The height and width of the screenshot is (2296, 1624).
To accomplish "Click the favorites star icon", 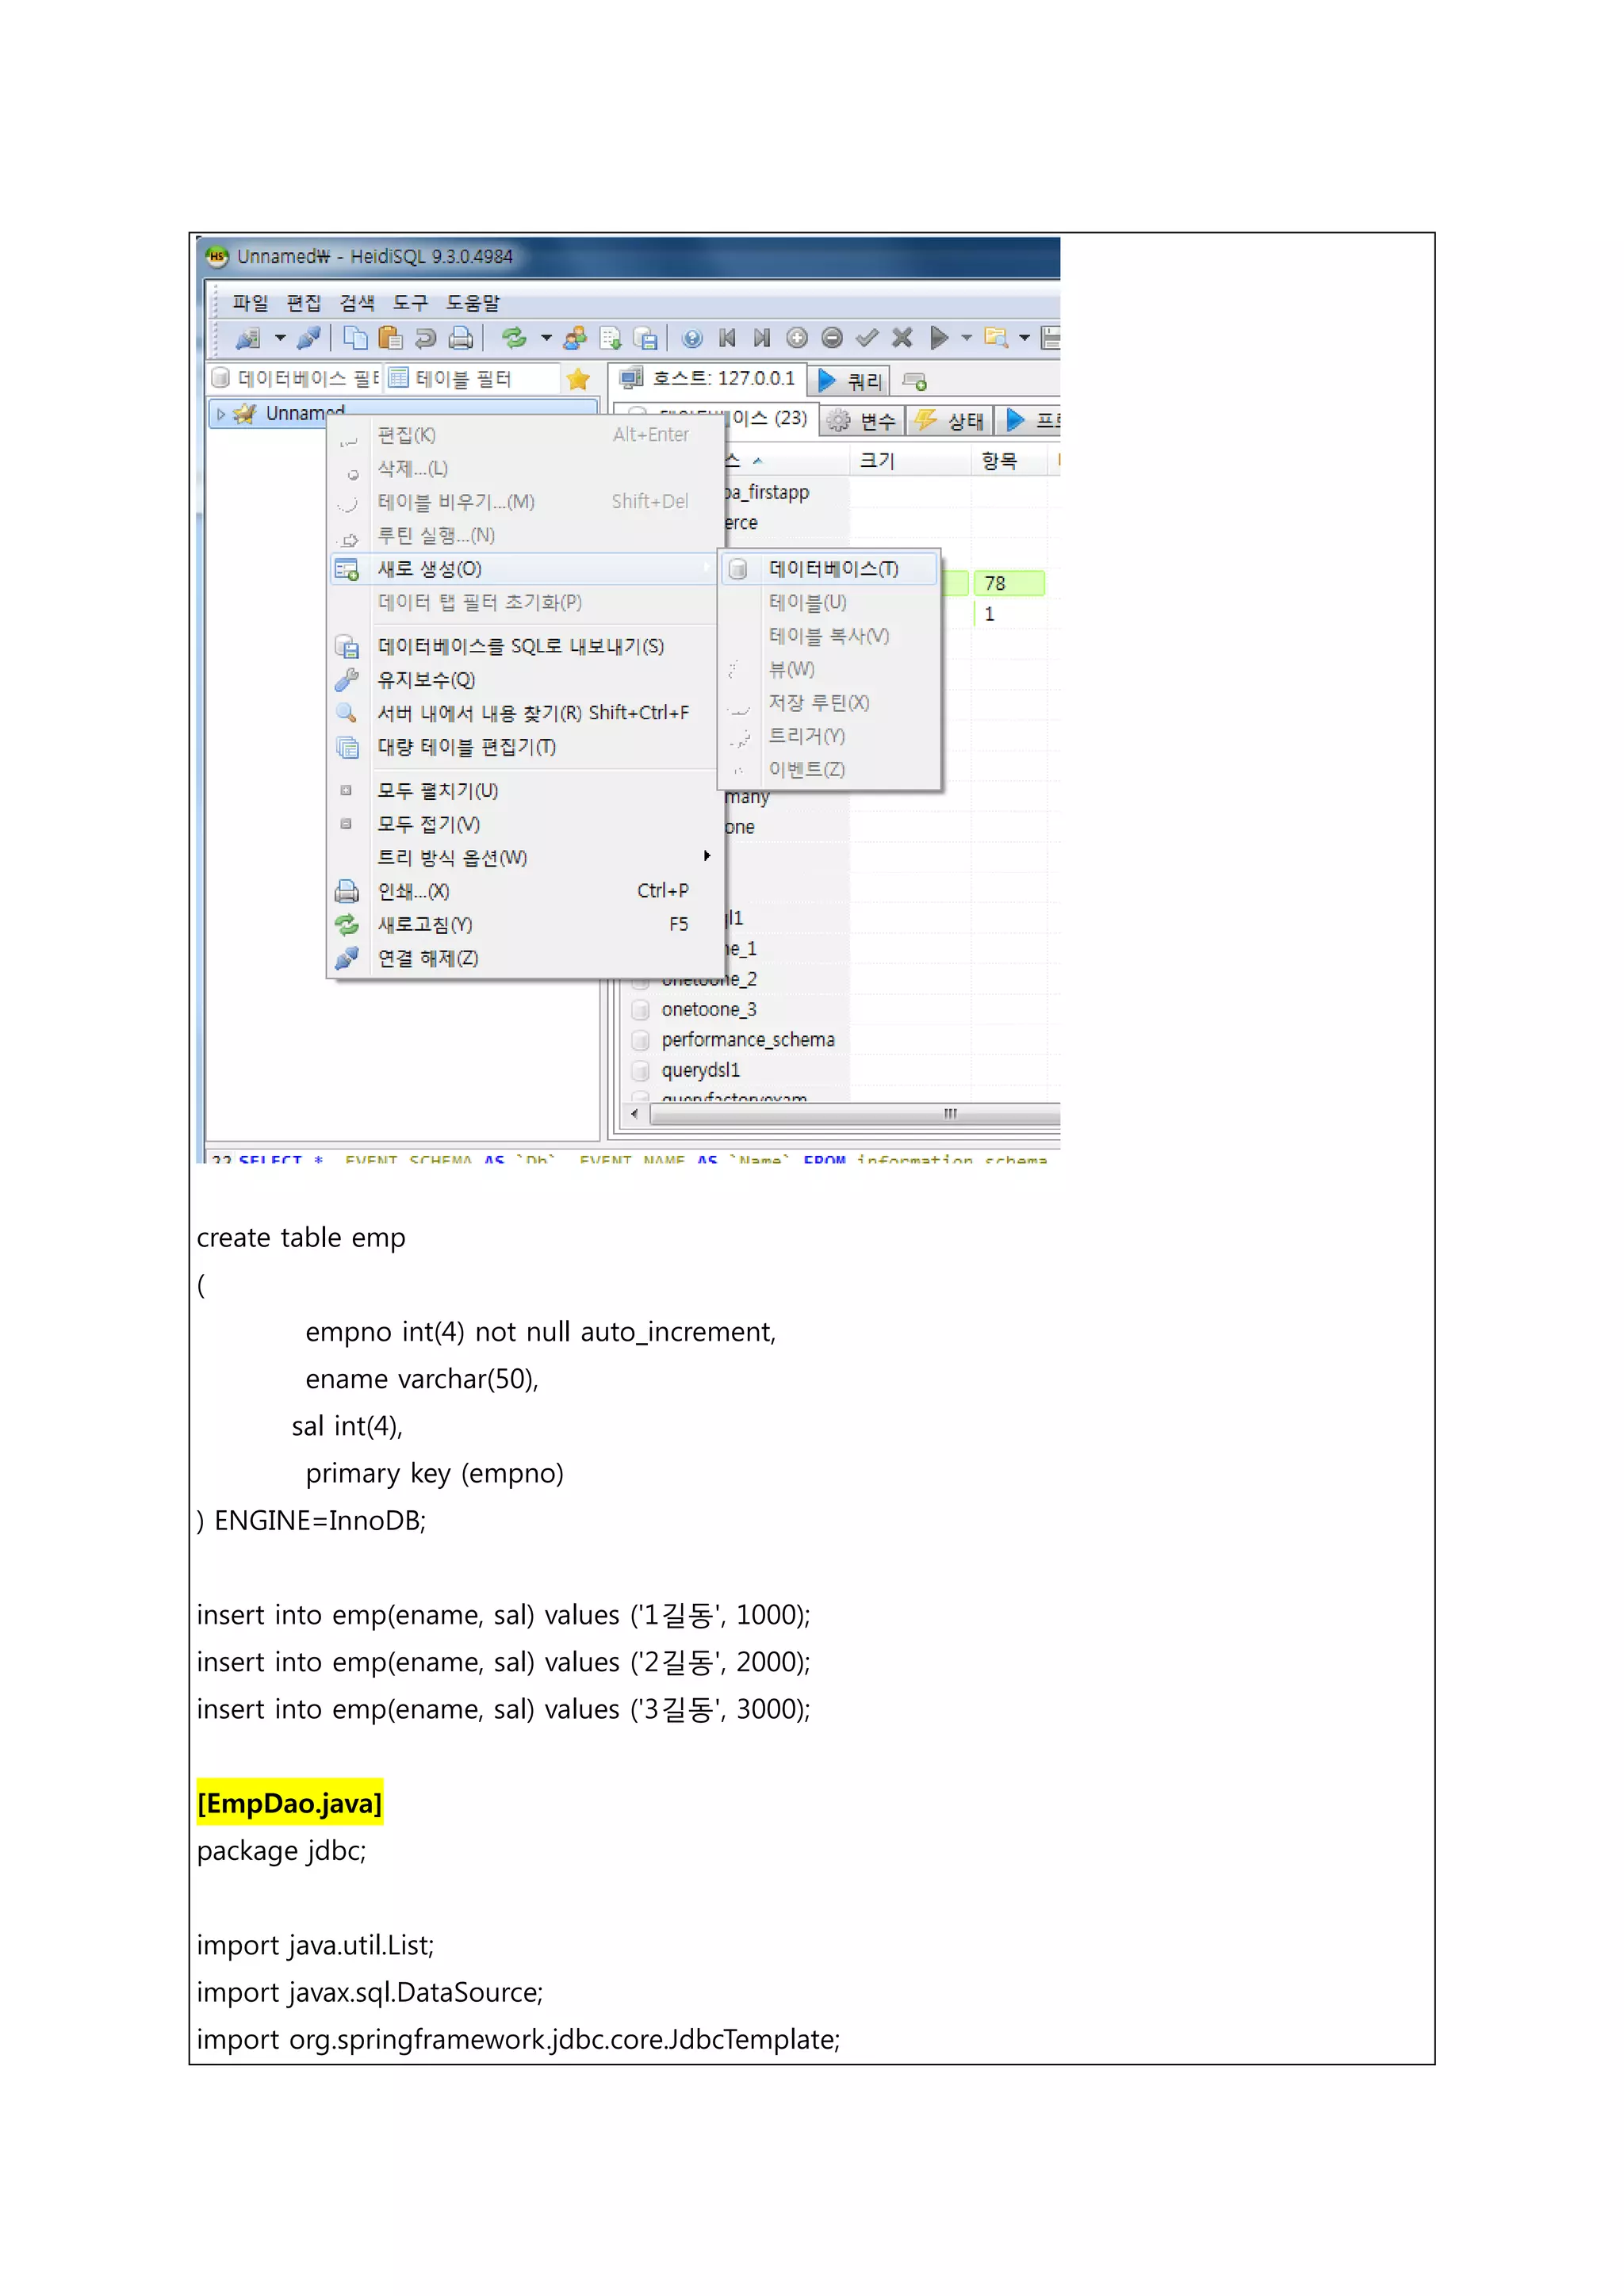I will click(x=578, y=379).
